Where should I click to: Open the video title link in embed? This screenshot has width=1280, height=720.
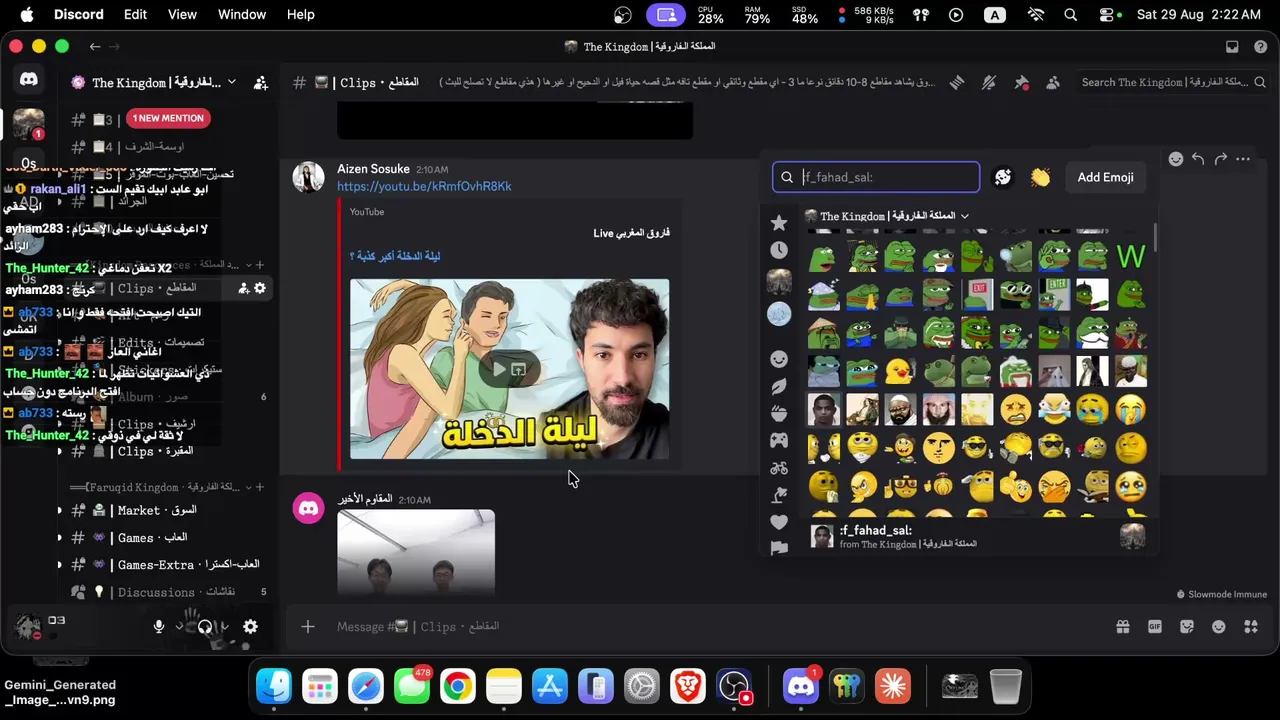pyautogui.click(x=395, y=256)
